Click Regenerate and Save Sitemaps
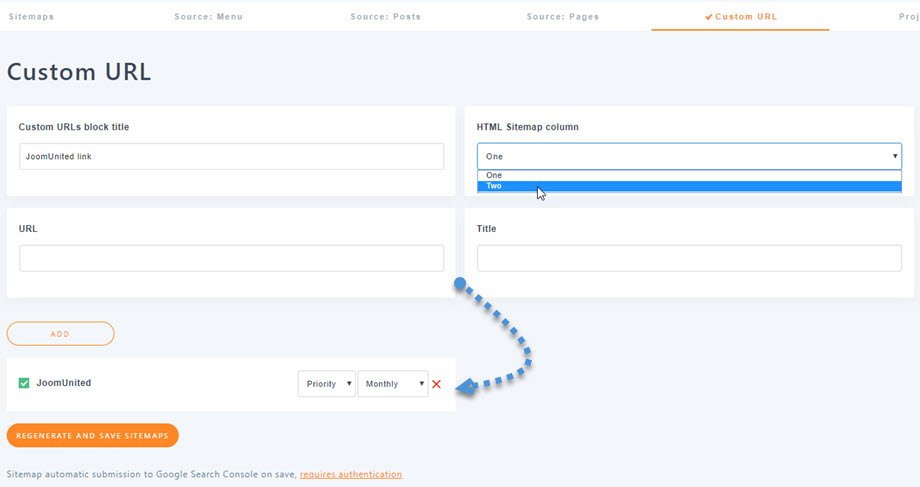This screenshot has width=920, height=487. click(x=92, y=435)
